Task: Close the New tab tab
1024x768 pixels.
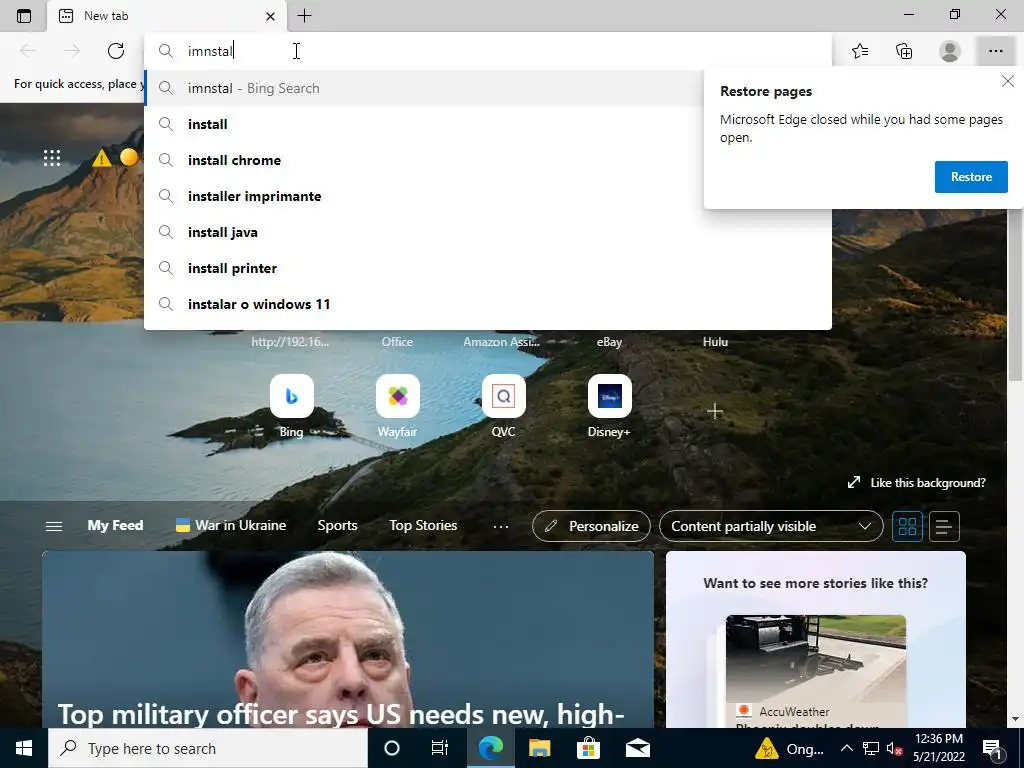Action: click(x=270, y=16)
